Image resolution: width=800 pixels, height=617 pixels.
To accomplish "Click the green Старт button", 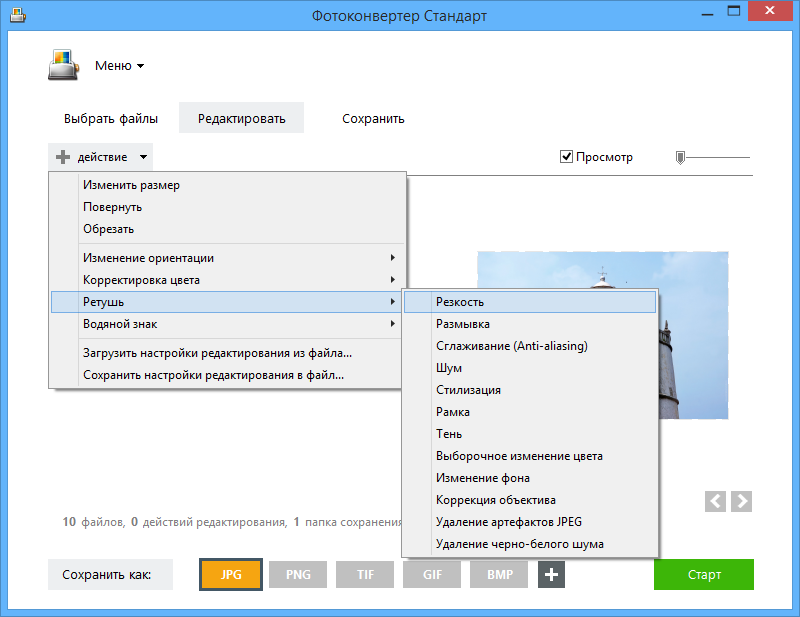I will coord(704,575).
